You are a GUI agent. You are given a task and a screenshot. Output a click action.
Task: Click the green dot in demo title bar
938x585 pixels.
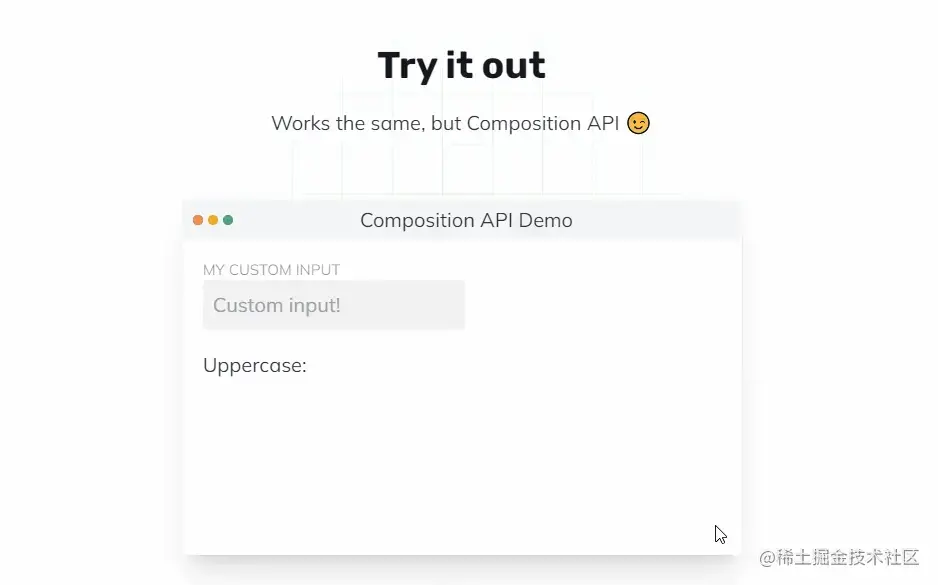coord(228,220)
